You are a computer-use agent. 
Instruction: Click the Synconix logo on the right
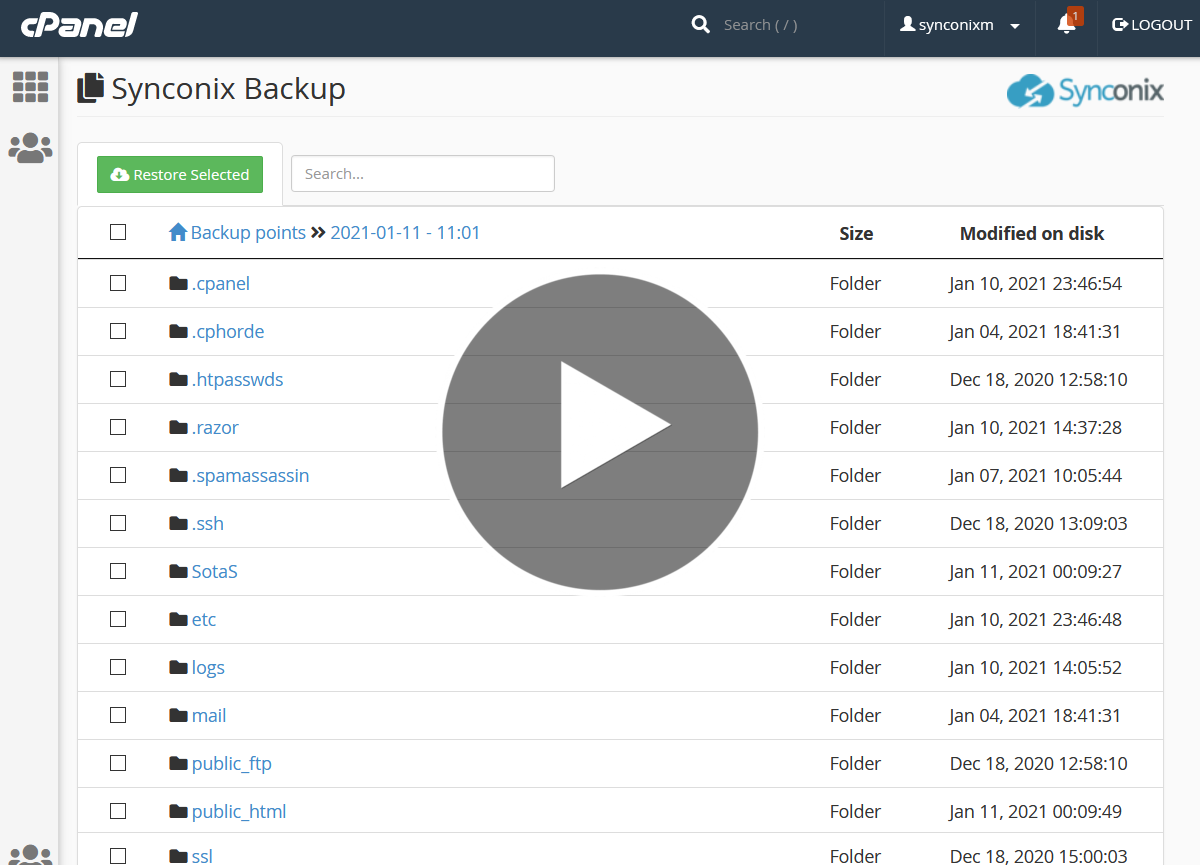click(x=1085, y=91)
